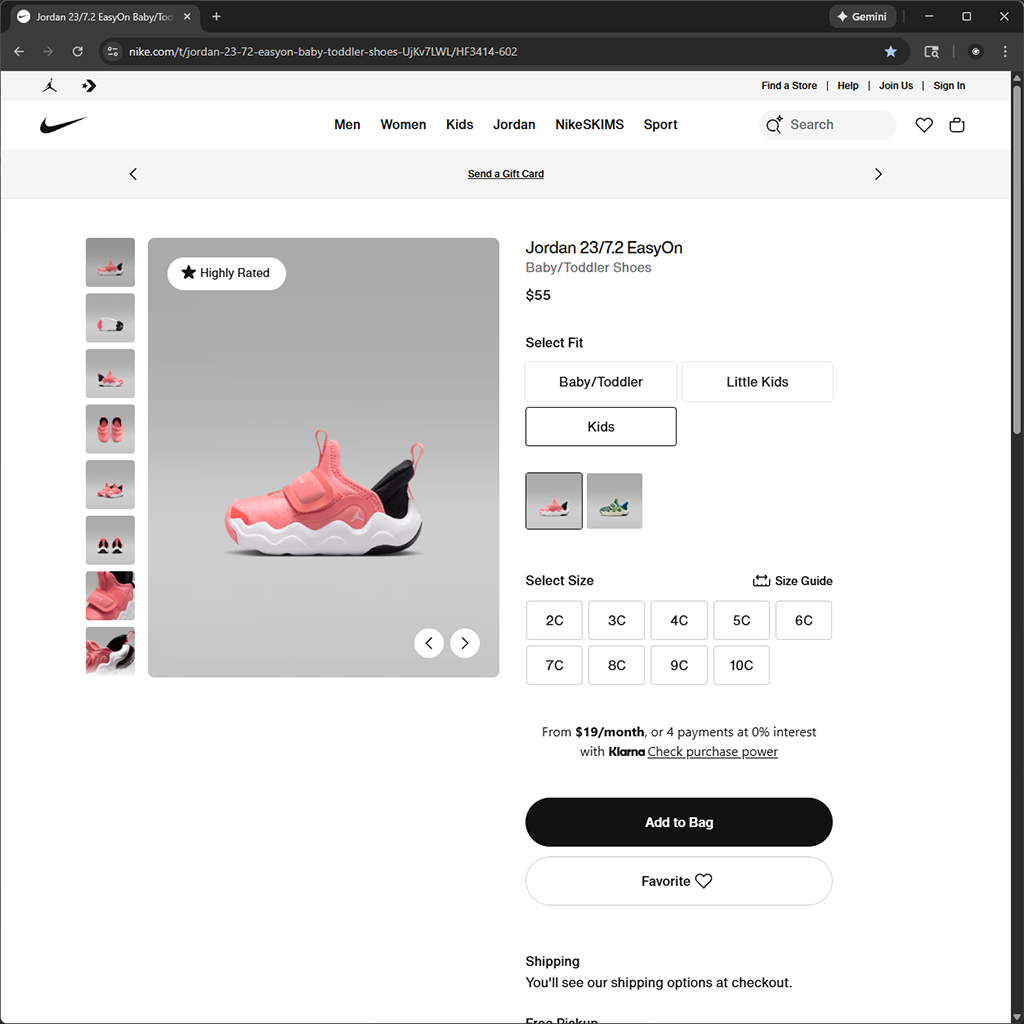Click the search magnifier icon

point(774,125)
